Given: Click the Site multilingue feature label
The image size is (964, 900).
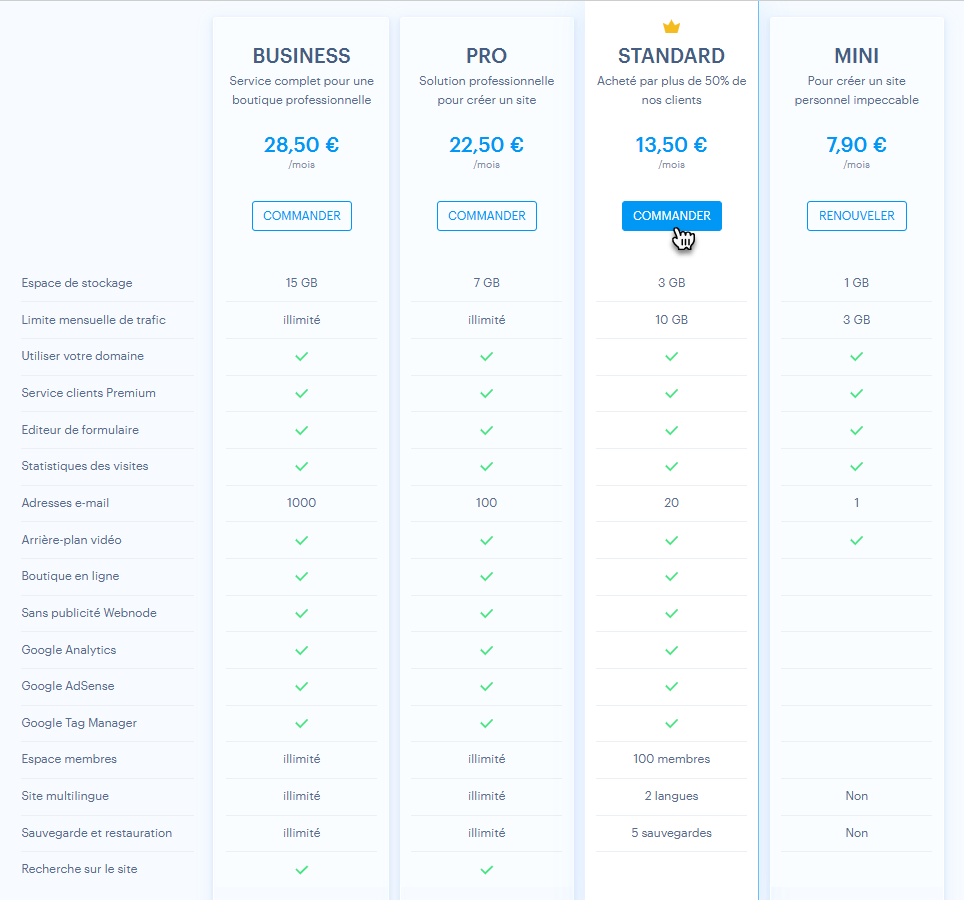Looking at the screenshot, I should pos(65,796).
